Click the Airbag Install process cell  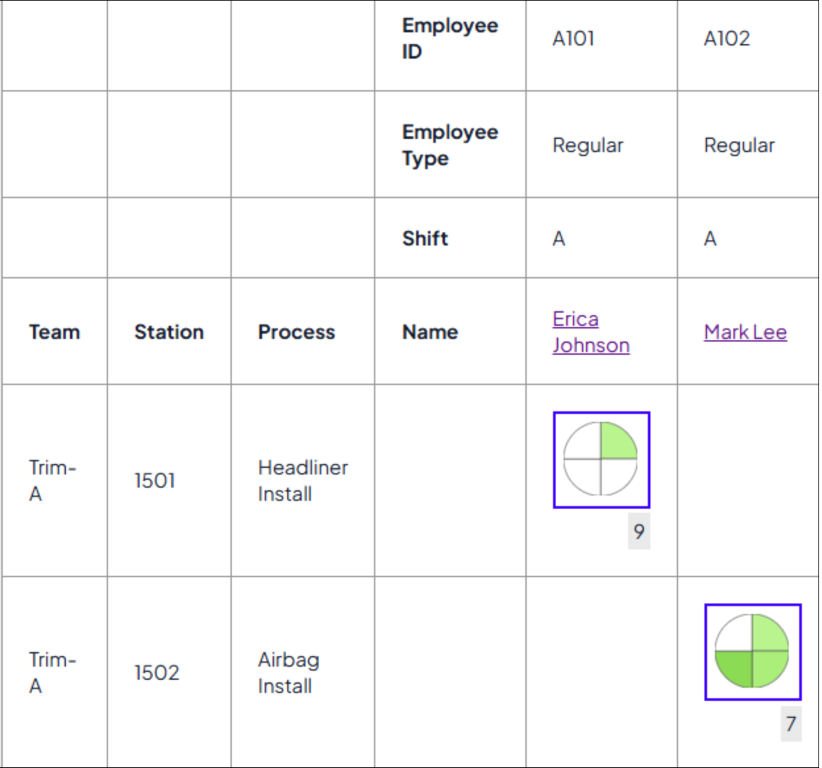point(302,672)
